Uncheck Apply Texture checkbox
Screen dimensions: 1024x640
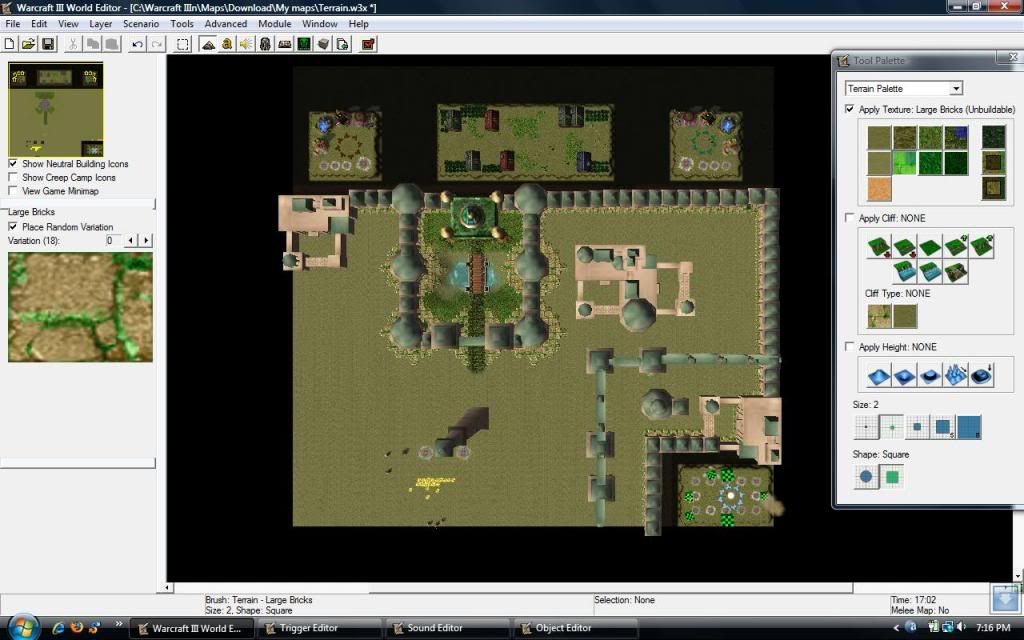[x=850, y=109]
